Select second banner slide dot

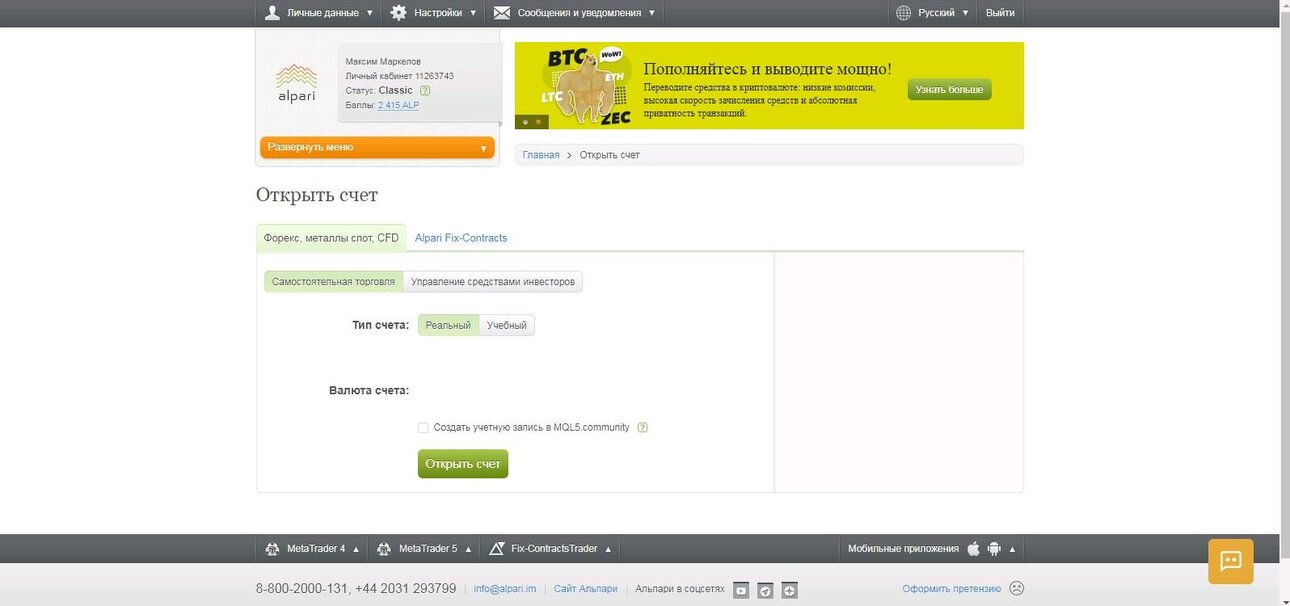[538, 122]
